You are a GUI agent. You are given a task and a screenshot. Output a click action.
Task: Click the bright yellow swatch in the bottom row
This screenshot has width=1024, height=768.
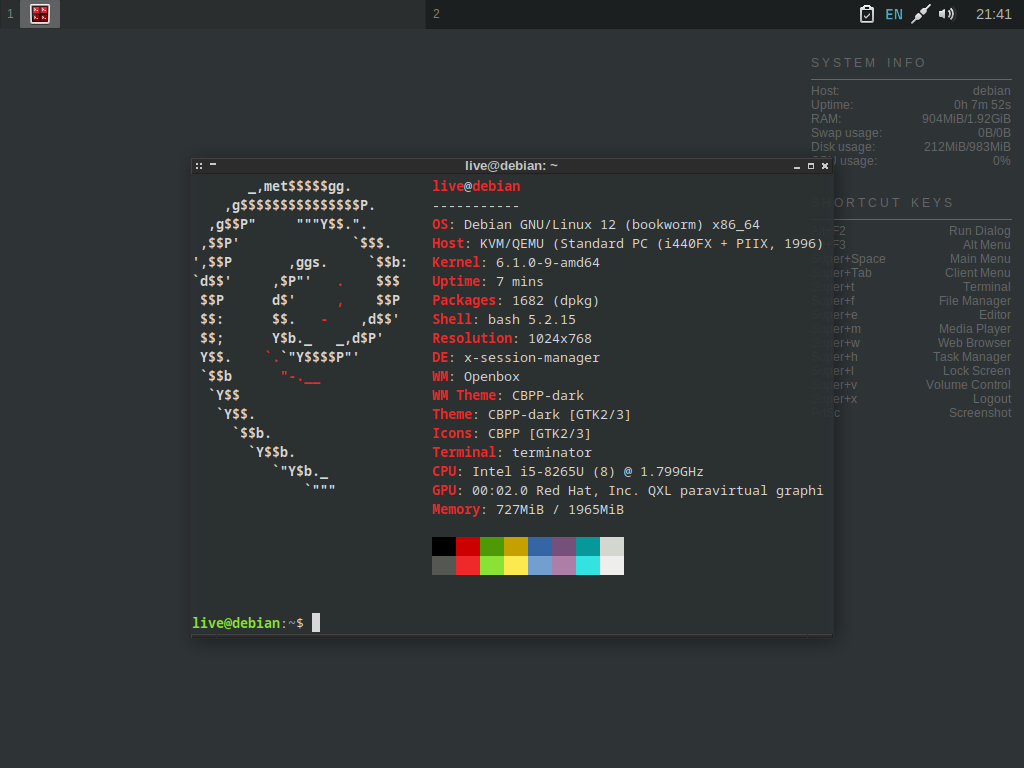516,566
